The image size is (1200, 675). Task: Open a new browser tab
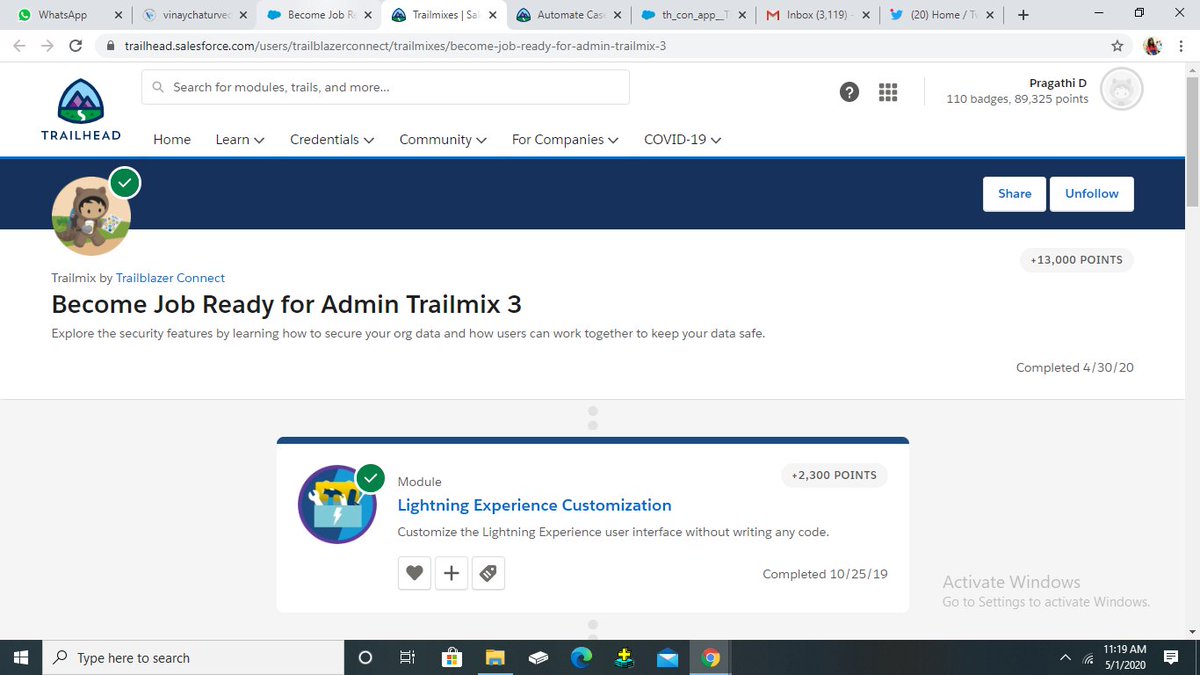point(1023,15)
